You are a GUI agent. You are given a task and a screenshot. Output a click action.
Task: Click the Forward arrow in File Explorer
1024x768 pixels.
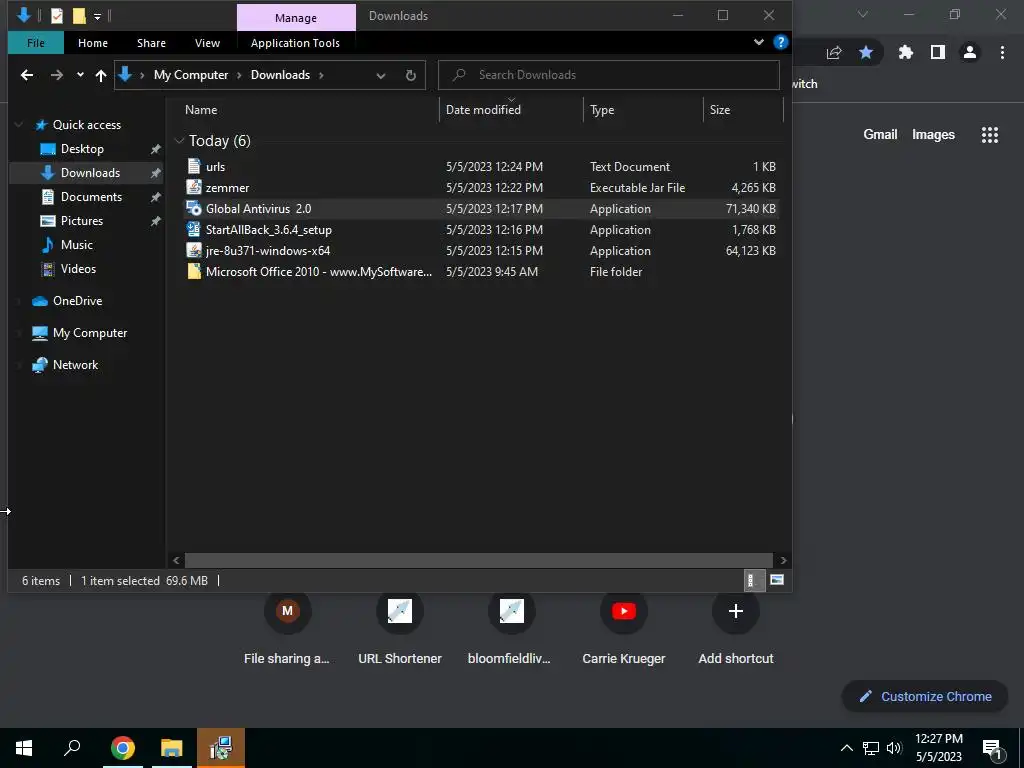pos(57,75)
